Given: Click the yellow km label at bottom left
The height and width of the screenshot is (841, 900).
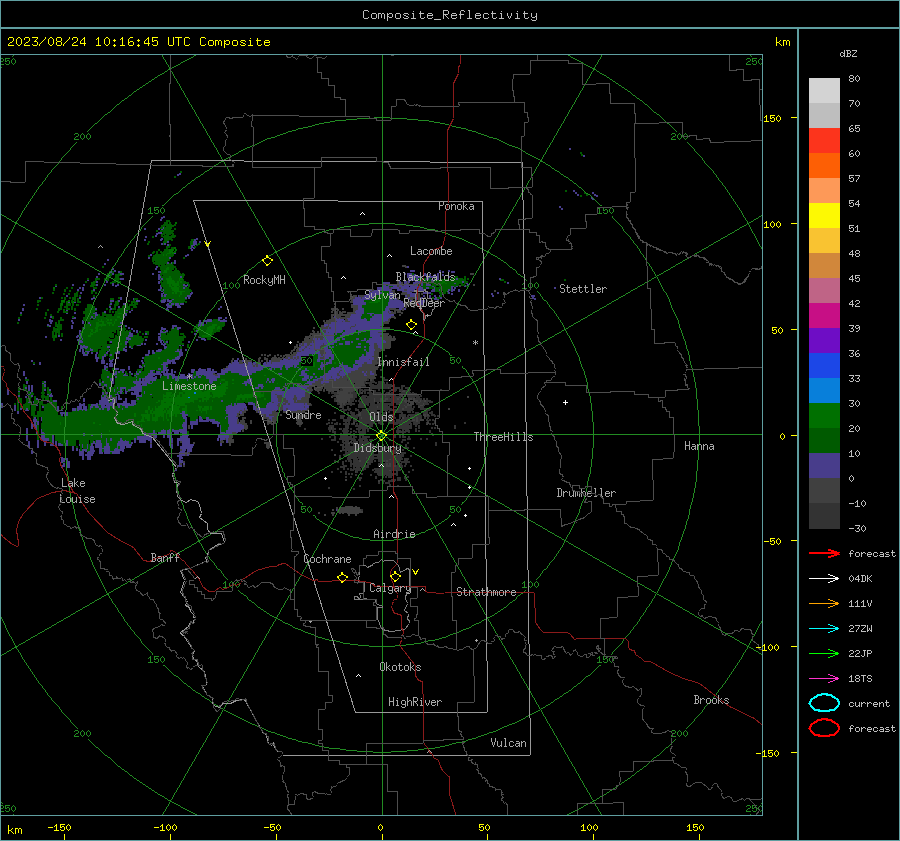Looking at the screenshot, I should [x=15, y=830].
